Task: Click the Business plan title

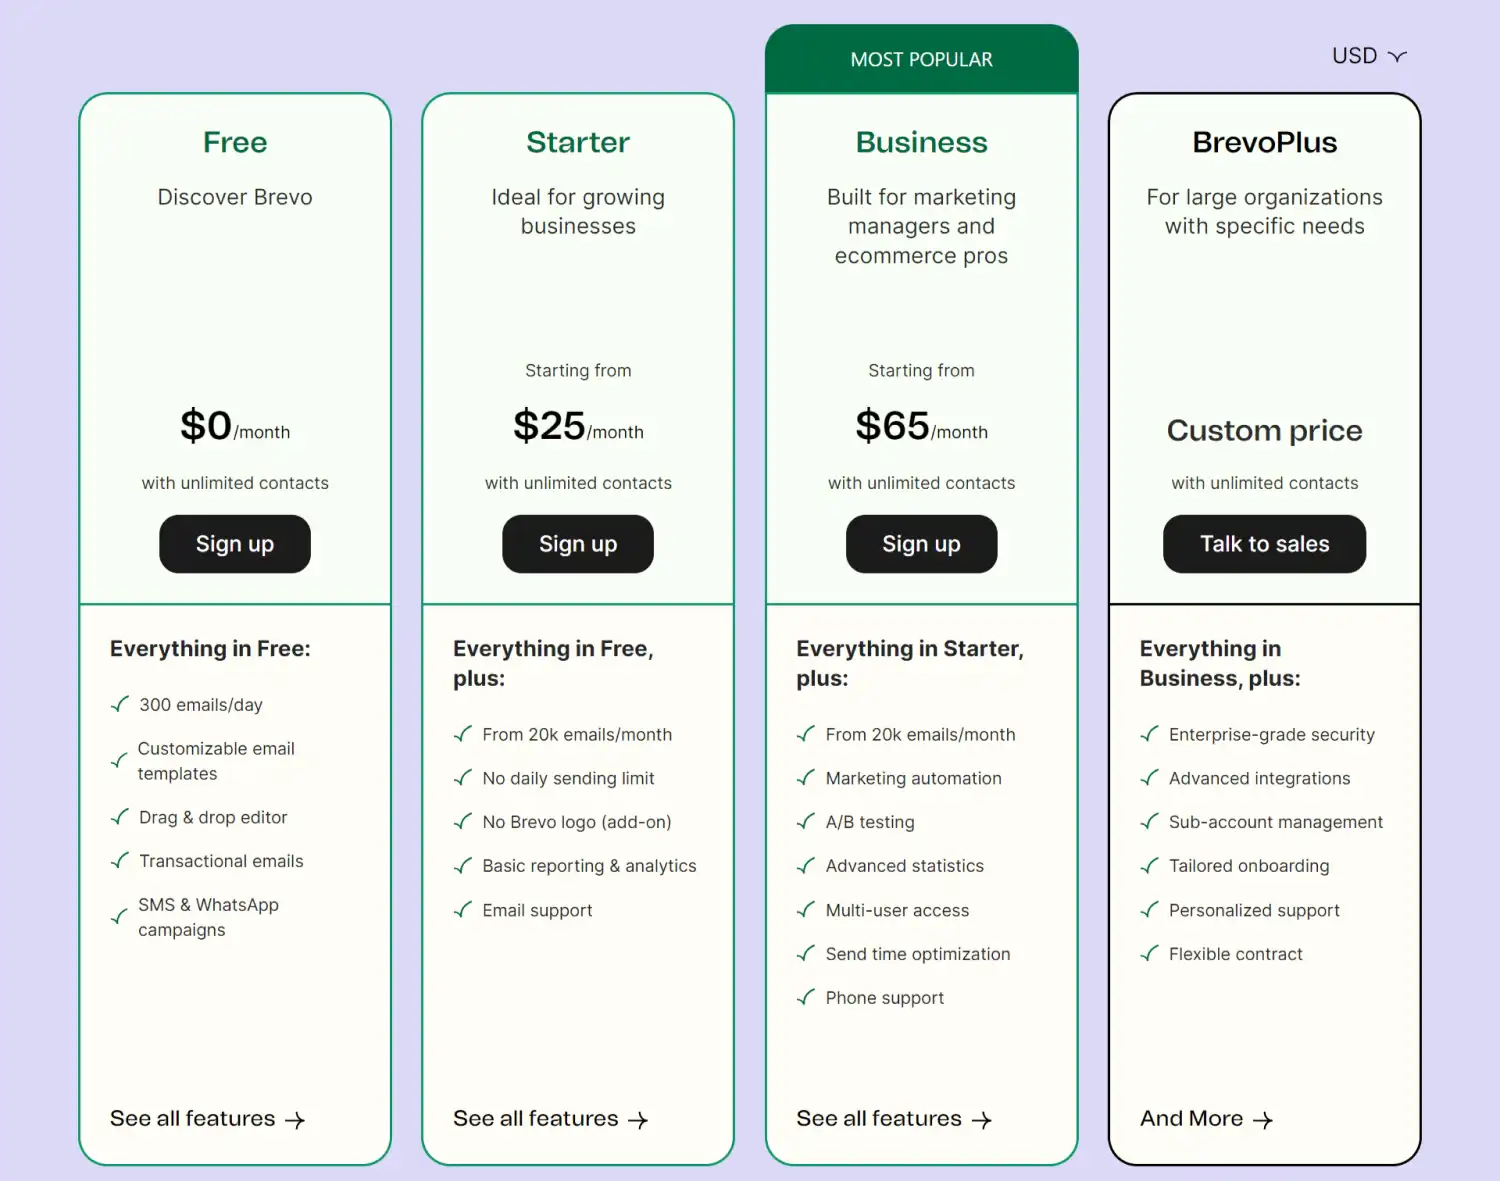Action: coord(921,142)
